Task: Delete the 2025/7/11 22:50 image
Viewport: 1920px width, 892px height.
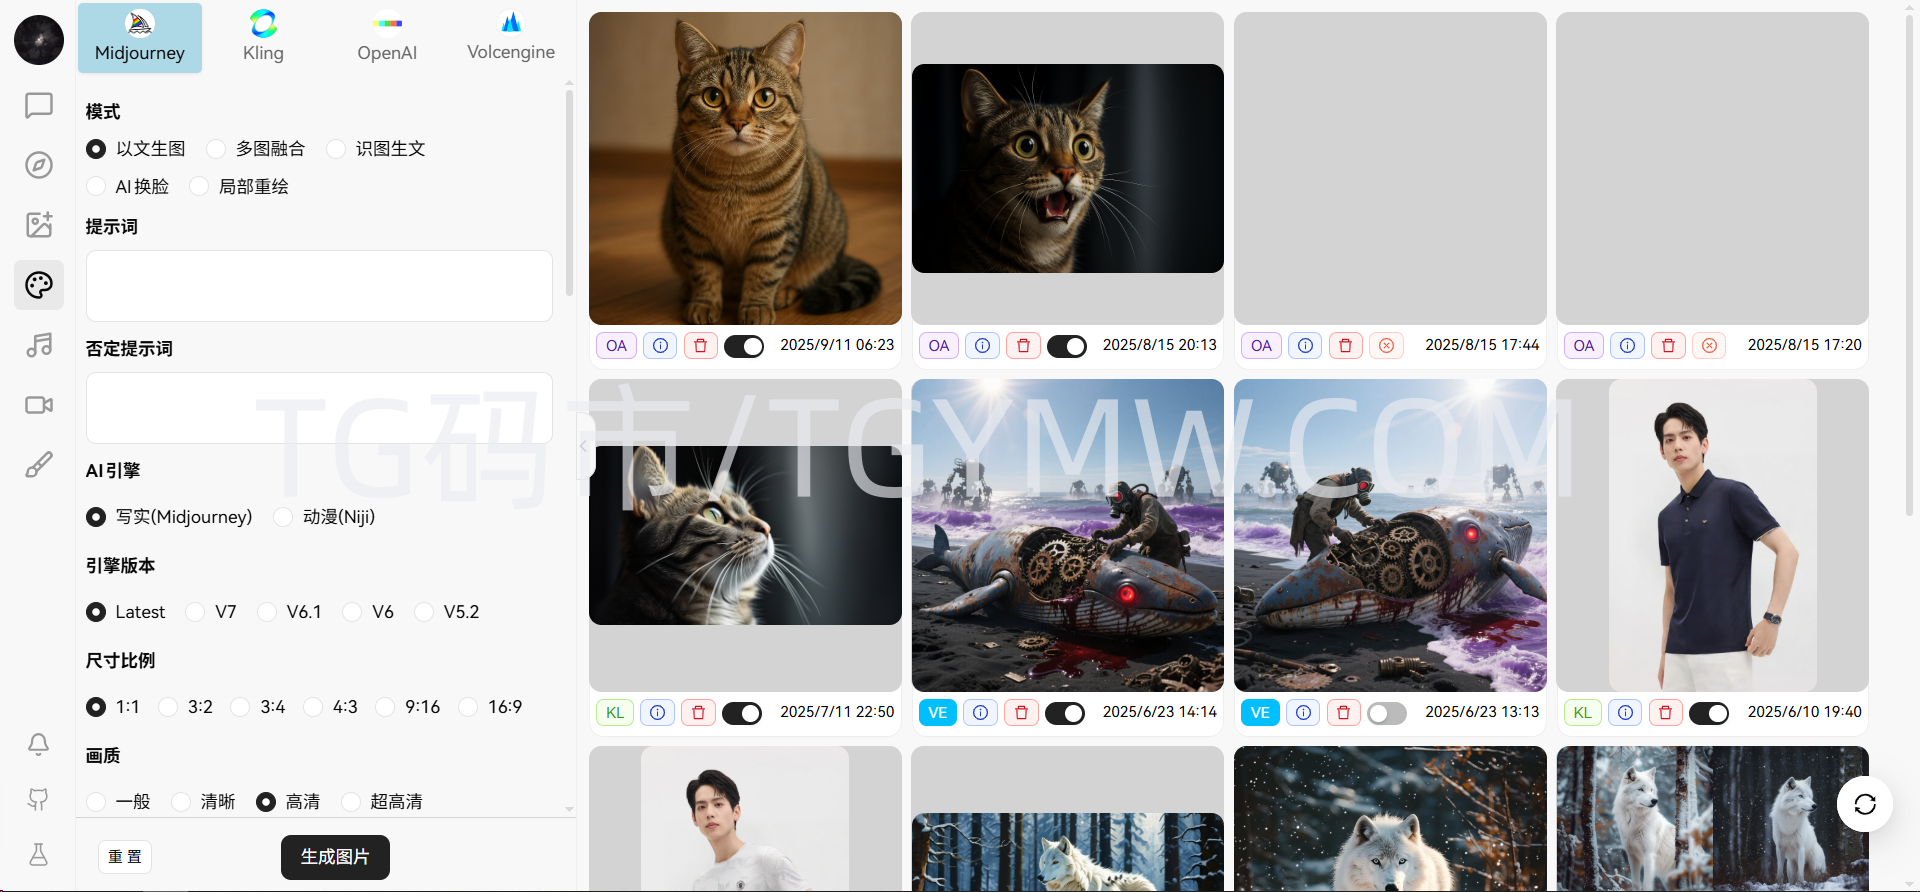Action: (x=698, y=713)
